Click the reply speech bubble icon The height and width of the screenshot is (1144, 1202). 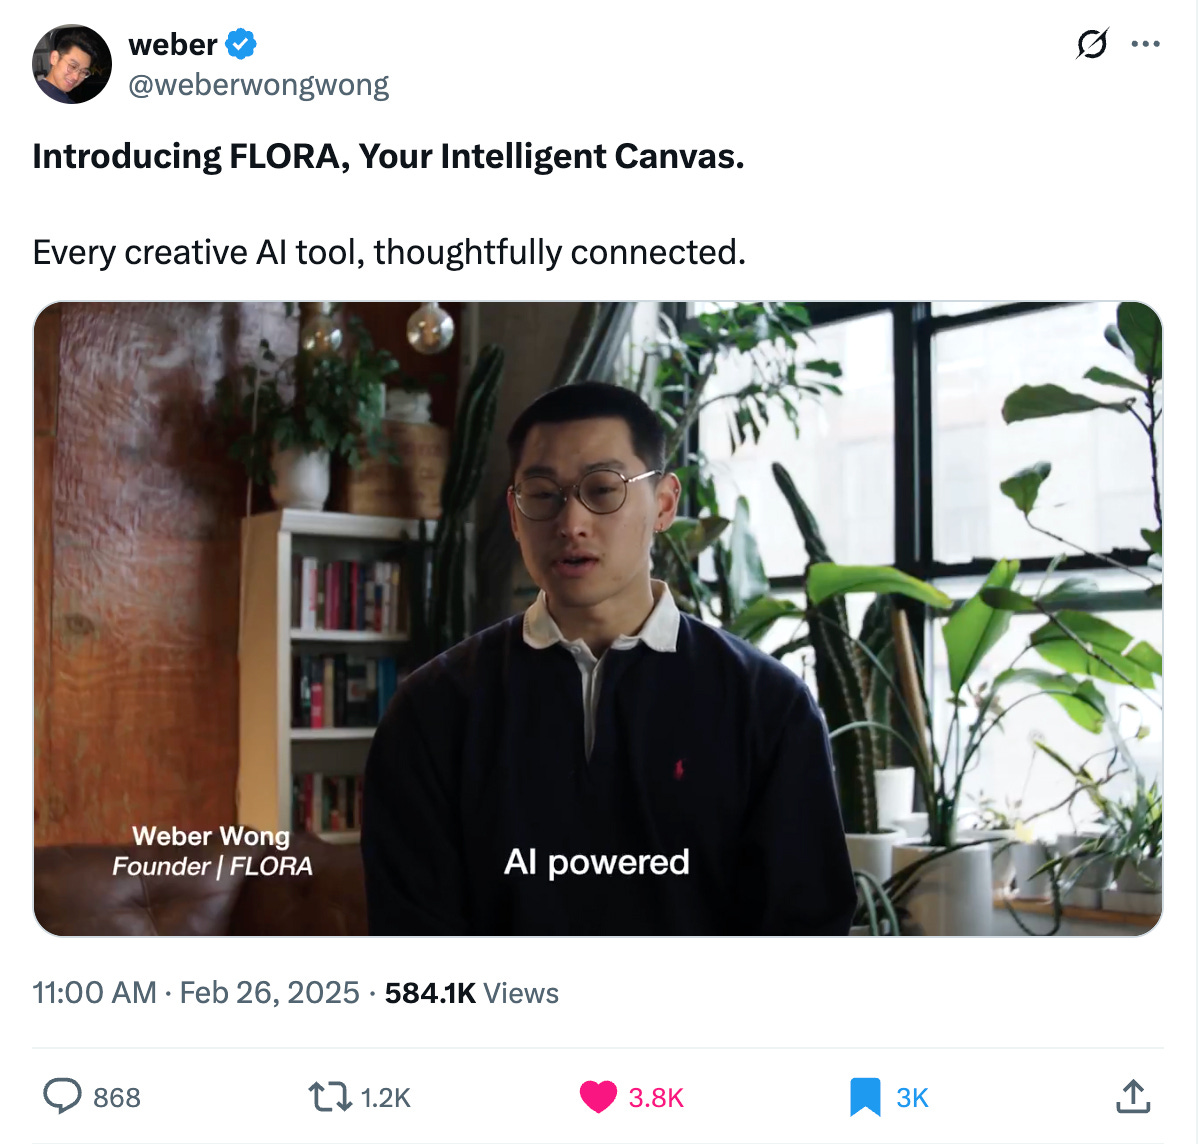pos(62,1097)
